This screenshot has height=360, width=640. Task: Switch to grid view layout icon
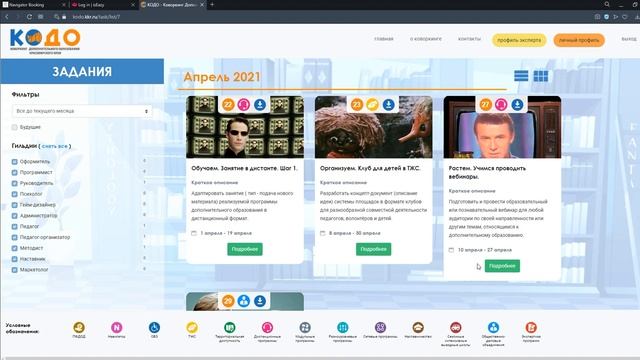(541, 76)
